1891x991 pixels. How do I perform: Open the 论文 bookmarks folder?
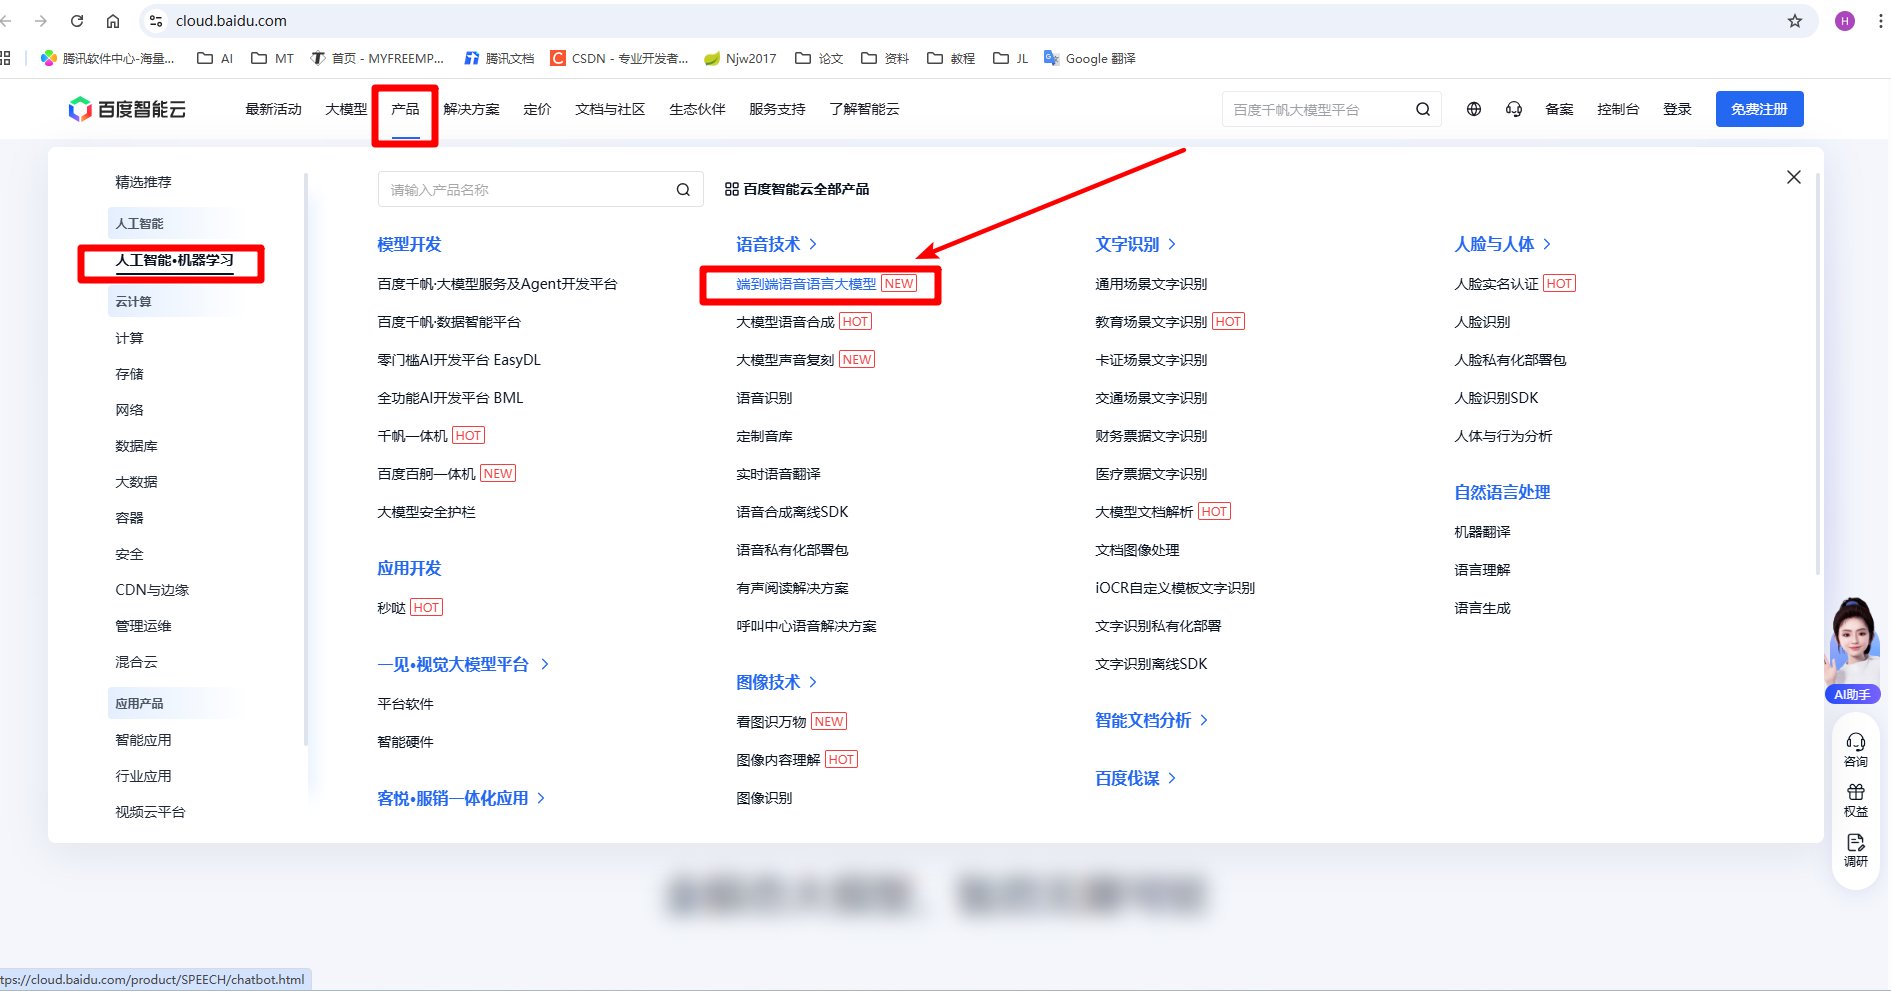pyautogui.click(x=819, y=59)
